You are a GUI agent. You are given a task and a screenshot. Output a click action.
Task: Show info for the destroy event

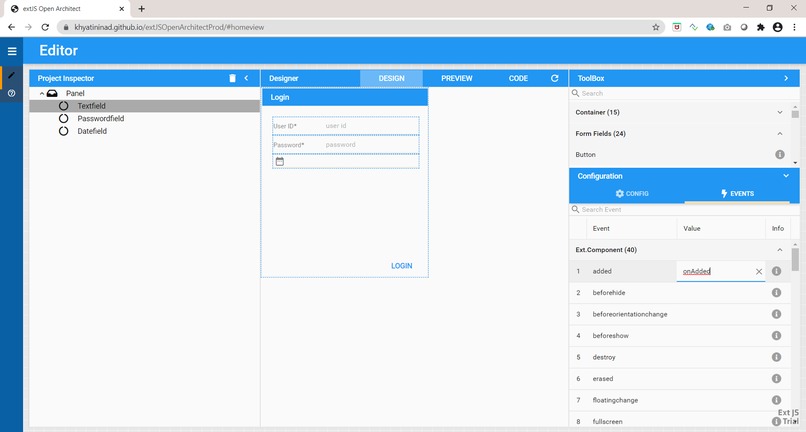776,357
